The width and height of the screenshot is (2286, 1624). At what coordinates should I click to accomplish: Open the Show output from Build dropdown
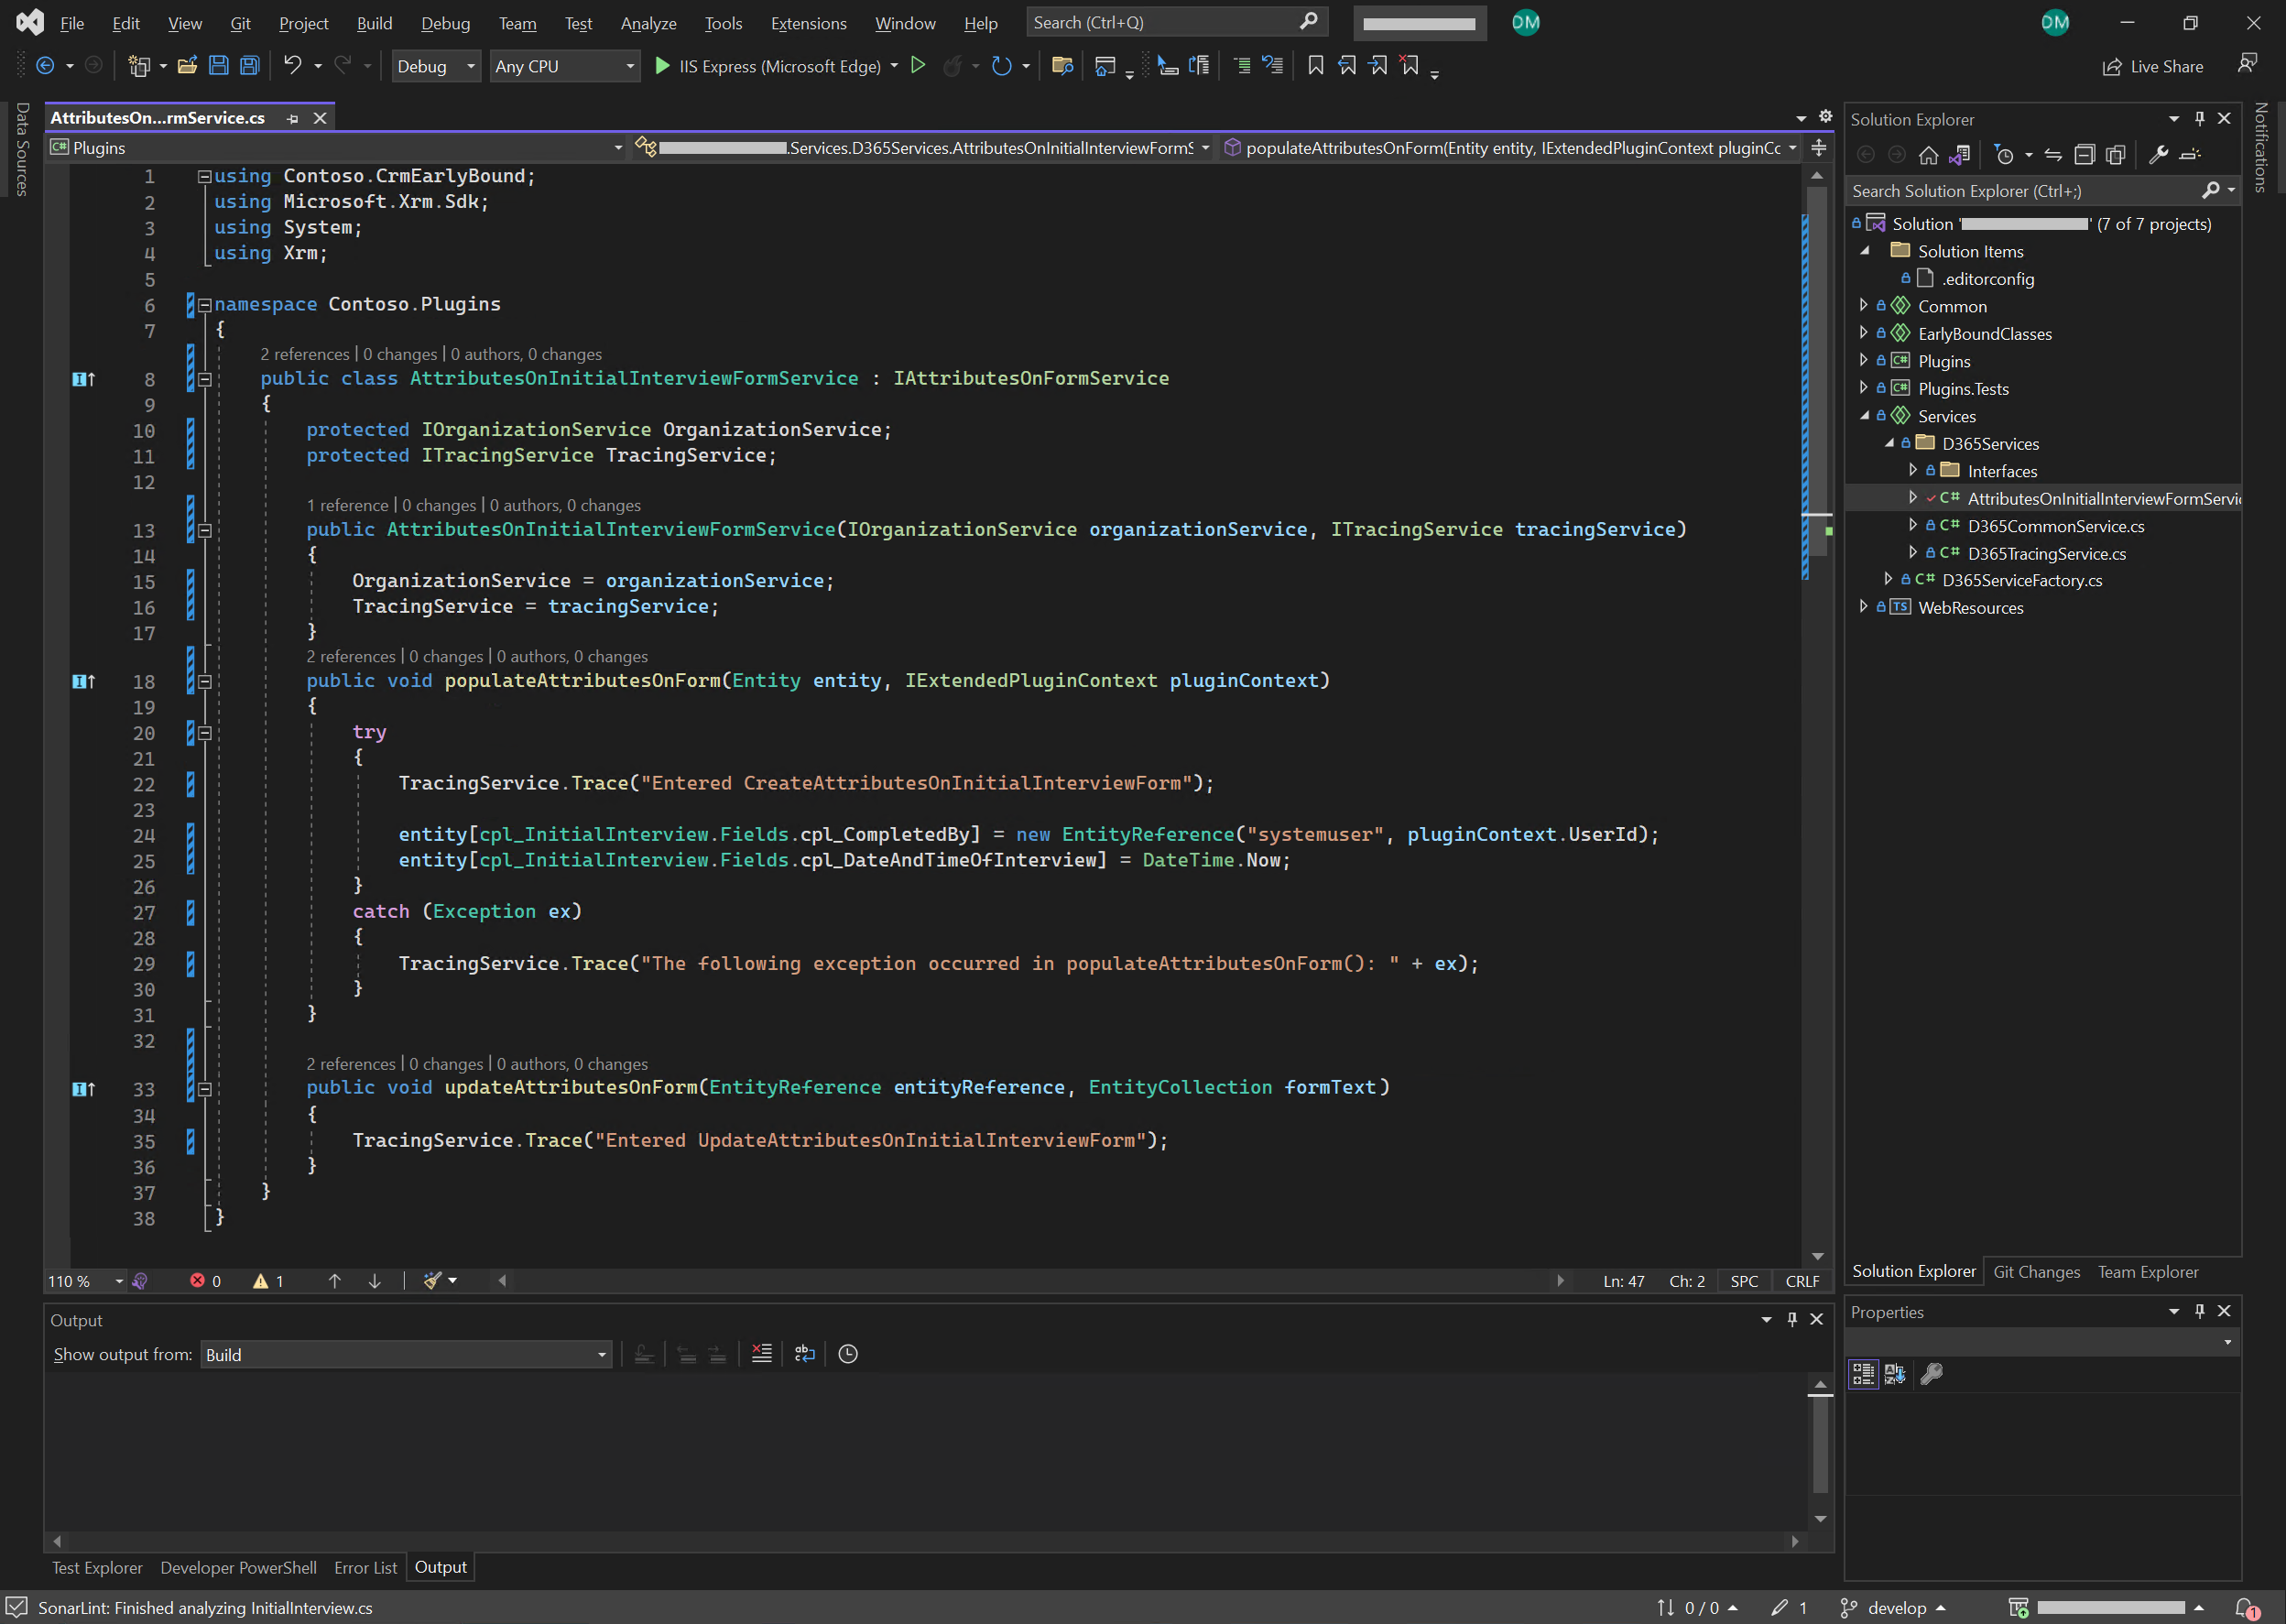(406, 1355)
